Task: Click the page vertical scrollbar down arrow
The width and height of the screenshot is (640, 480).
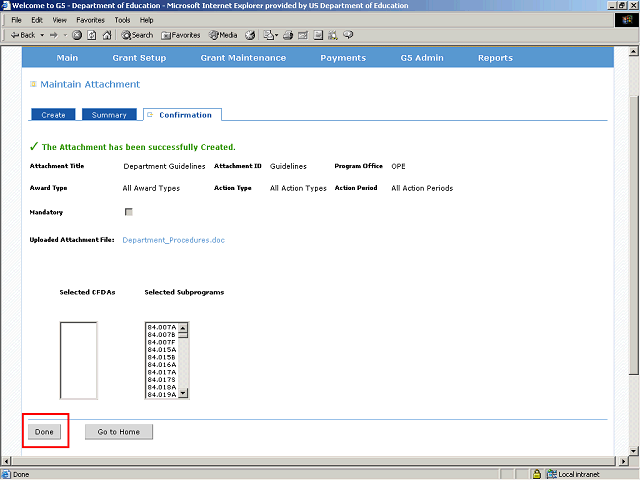Action: [x=633, y=451]
